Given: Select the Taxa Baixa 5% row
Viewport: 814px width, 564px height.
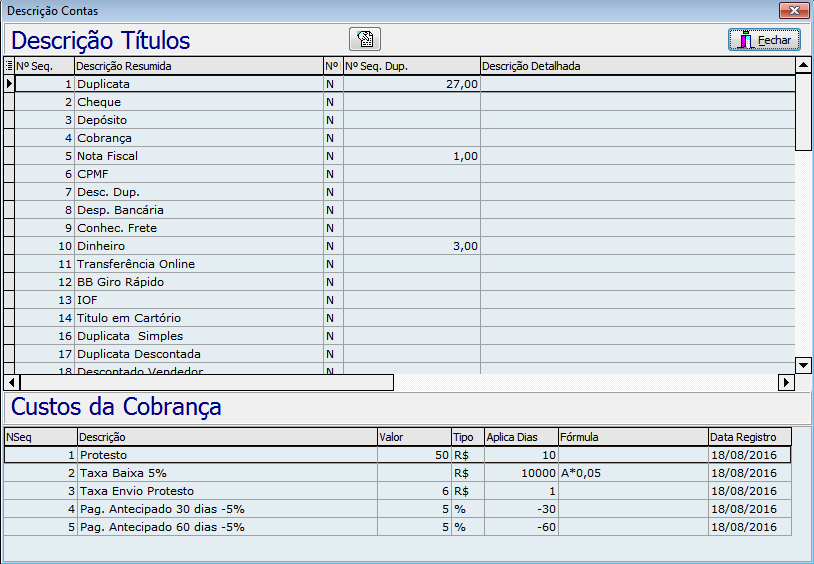Looking at the screenshot, I should tap(398, 473).
